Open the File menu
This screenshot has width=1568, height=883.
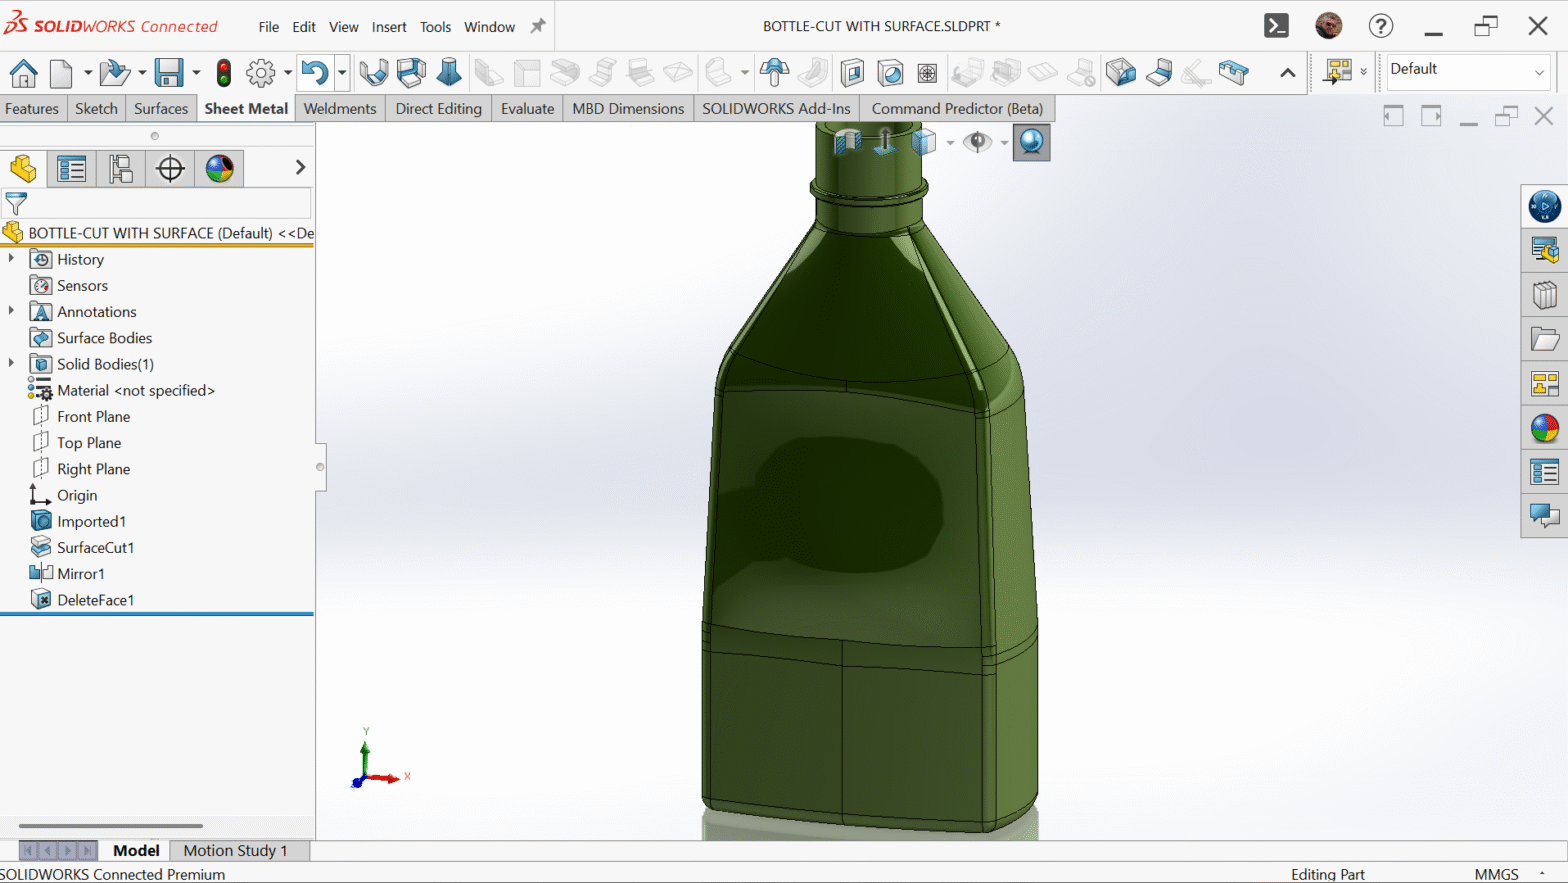pyautogui.click(x=269, y=27)
